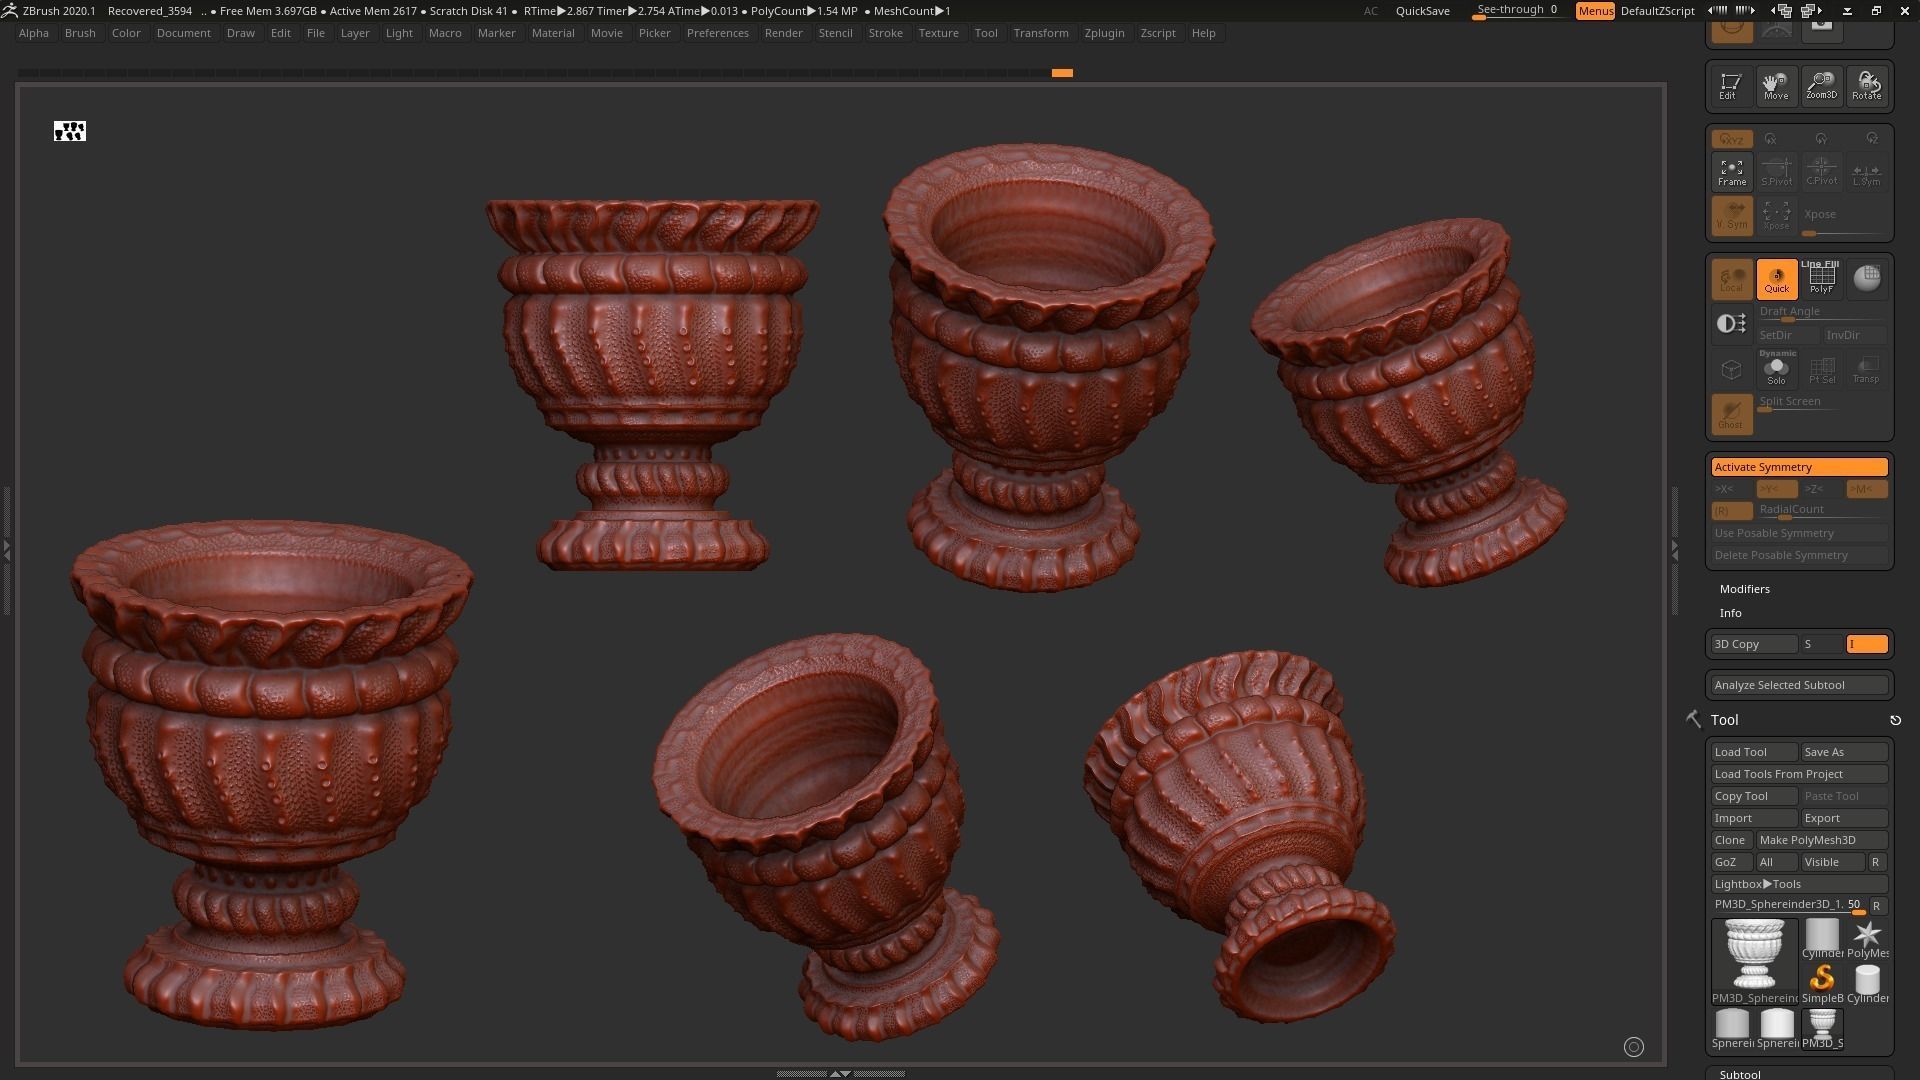Toggle Solo dynamic mode icon

[x=1776, y=369]
